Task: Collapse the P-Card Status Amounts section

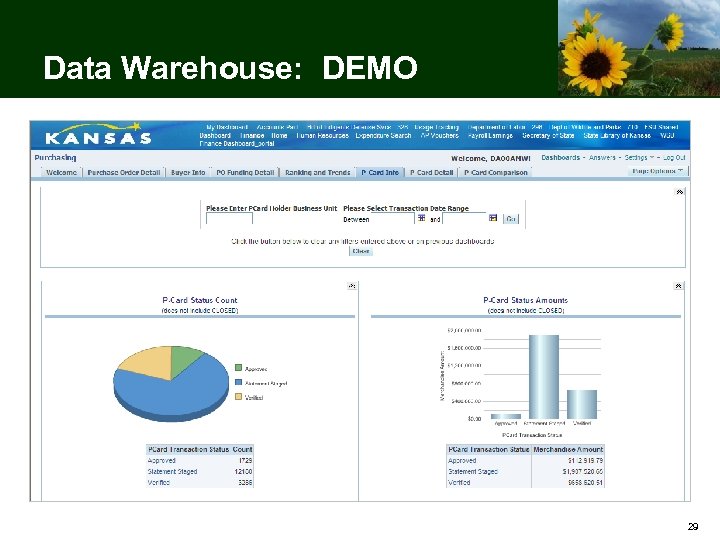Action: point(678,286)
